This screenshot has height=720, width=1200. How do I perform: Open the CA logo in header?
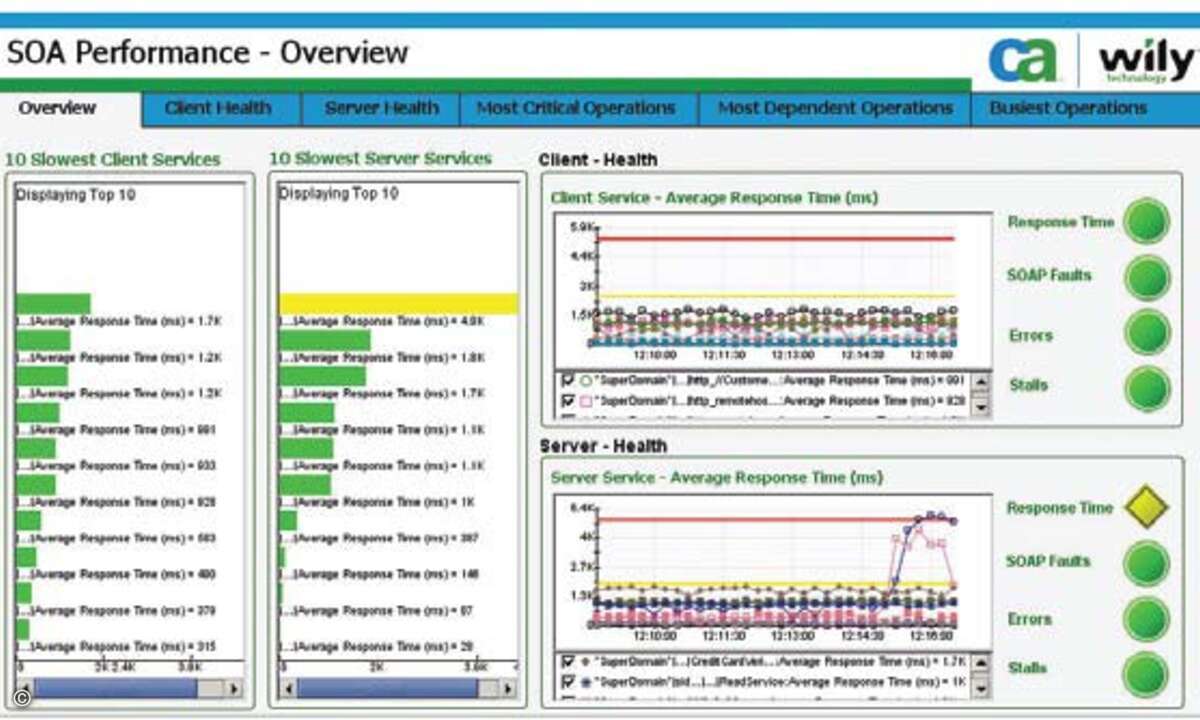[x=1022, y=61]
